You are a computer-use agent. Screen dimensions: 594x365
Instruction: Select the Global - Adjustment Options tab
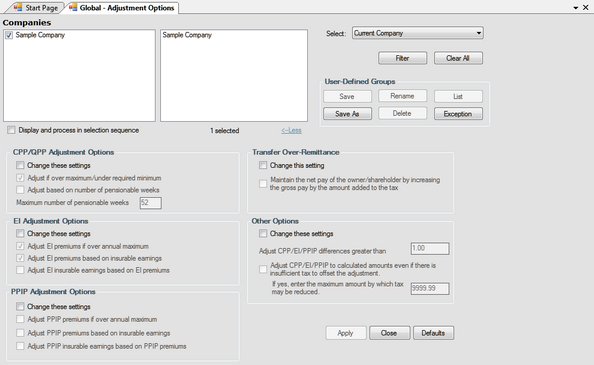122,8
